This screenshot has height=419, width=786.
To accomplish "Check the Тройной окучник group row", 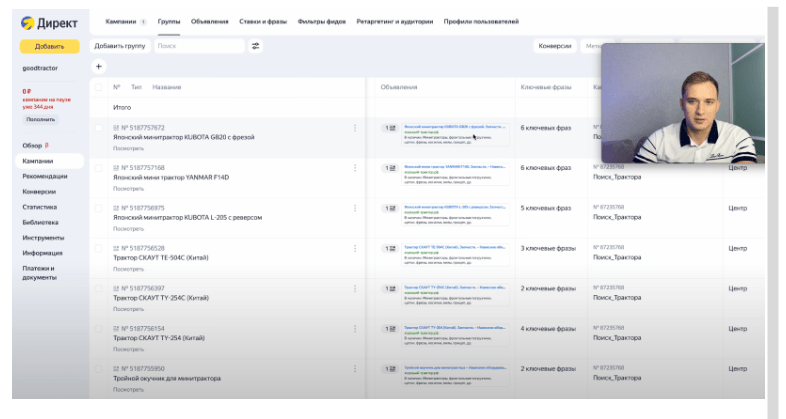I will (99, 368).
